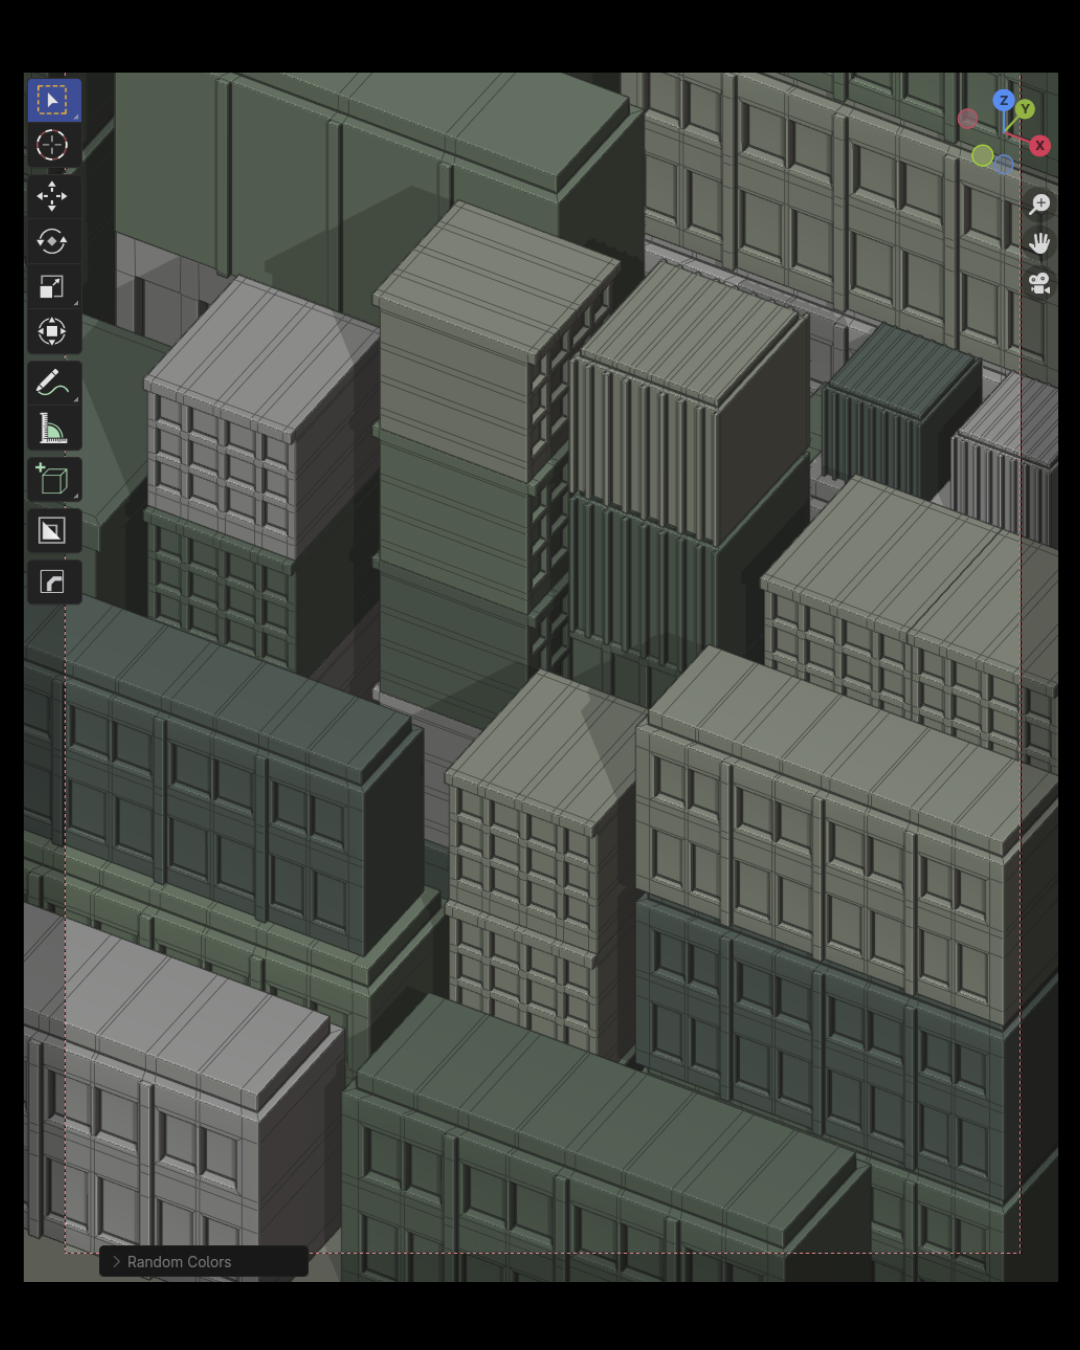Click the hand pan view button
Image resolution: width=1080 pixels, height=1350 pixels.
1040,243
